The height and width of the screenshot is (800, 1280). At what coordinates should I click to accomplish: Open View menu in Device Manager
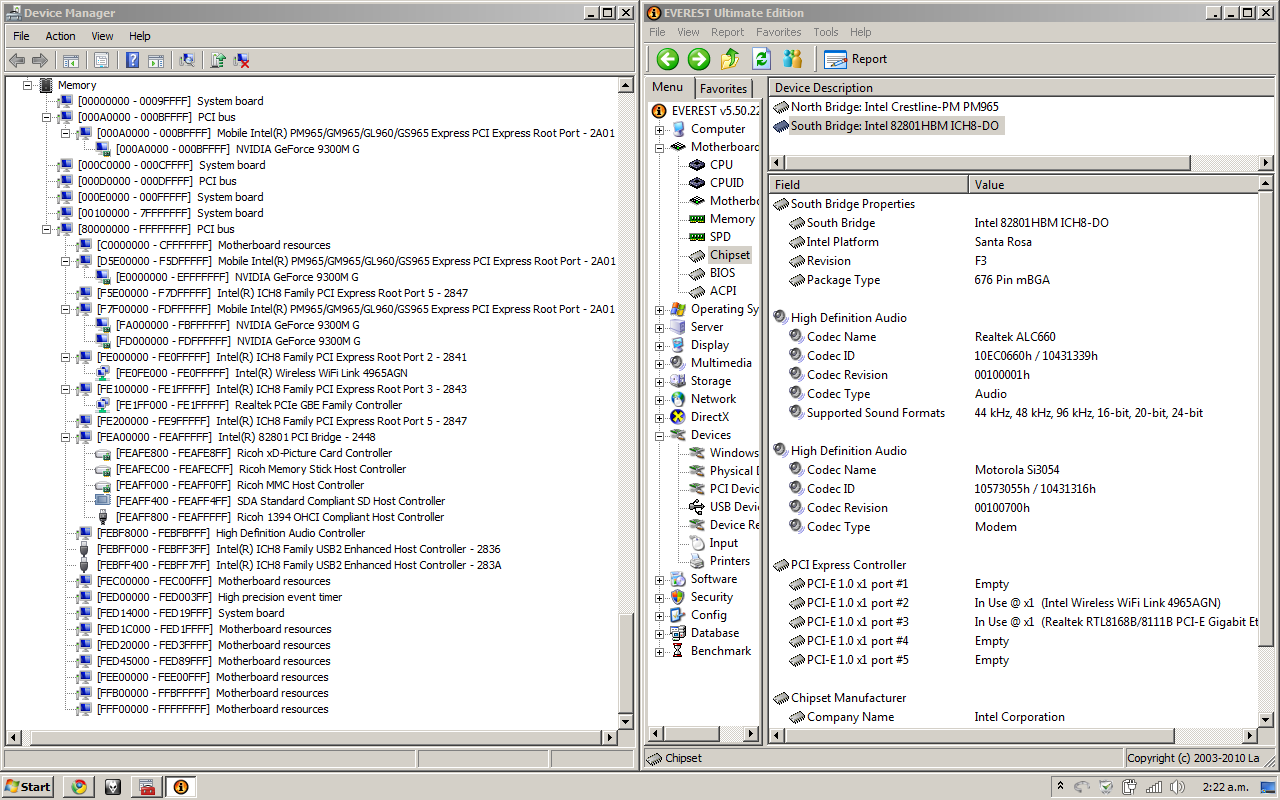point(103,36)
